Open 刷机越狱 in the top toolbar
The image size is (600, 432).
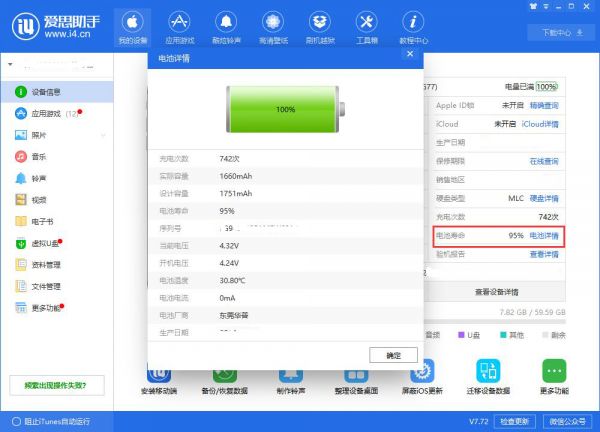(320, 28)
